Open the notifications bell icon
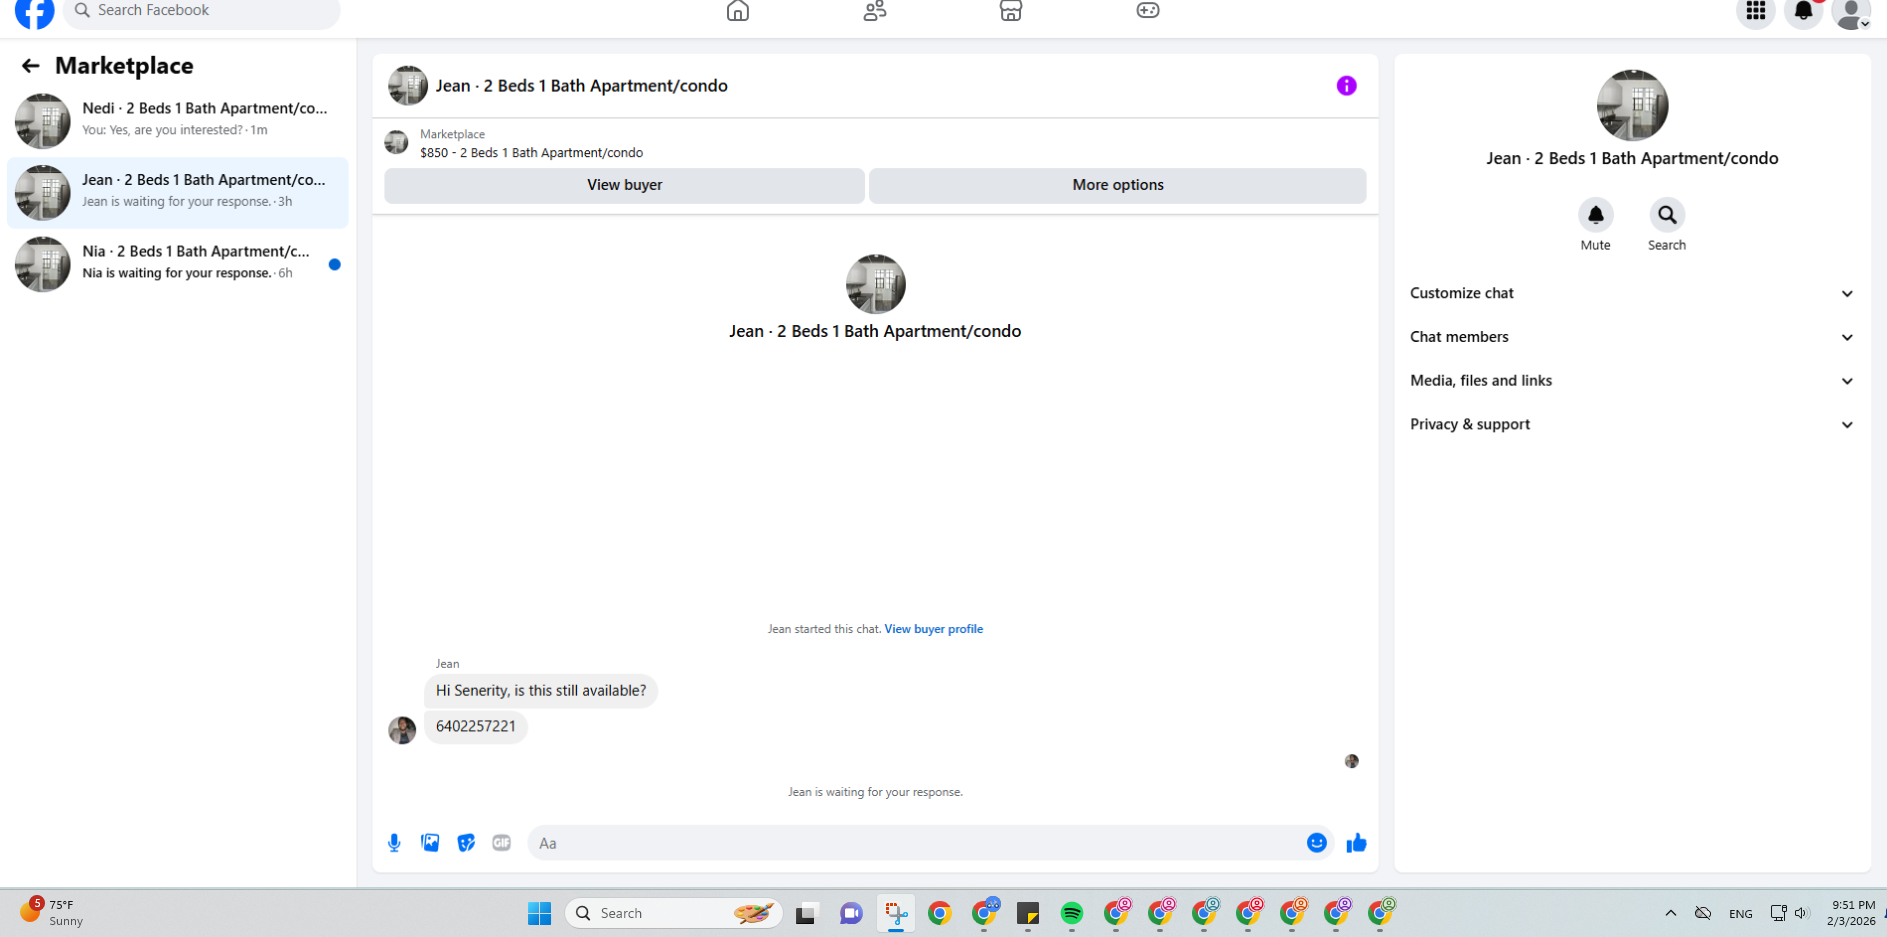The image size is (1887, 937). point(1803,11)
